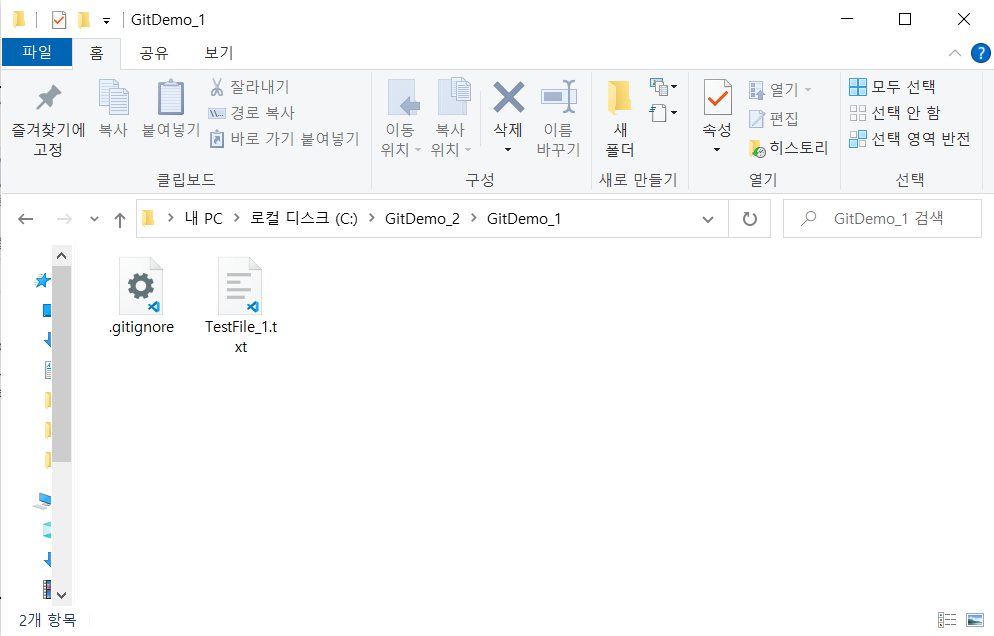The height and width of the screenshot is (636, 994).
Task: Select the .gitignore file
Action: coord(141,297)
